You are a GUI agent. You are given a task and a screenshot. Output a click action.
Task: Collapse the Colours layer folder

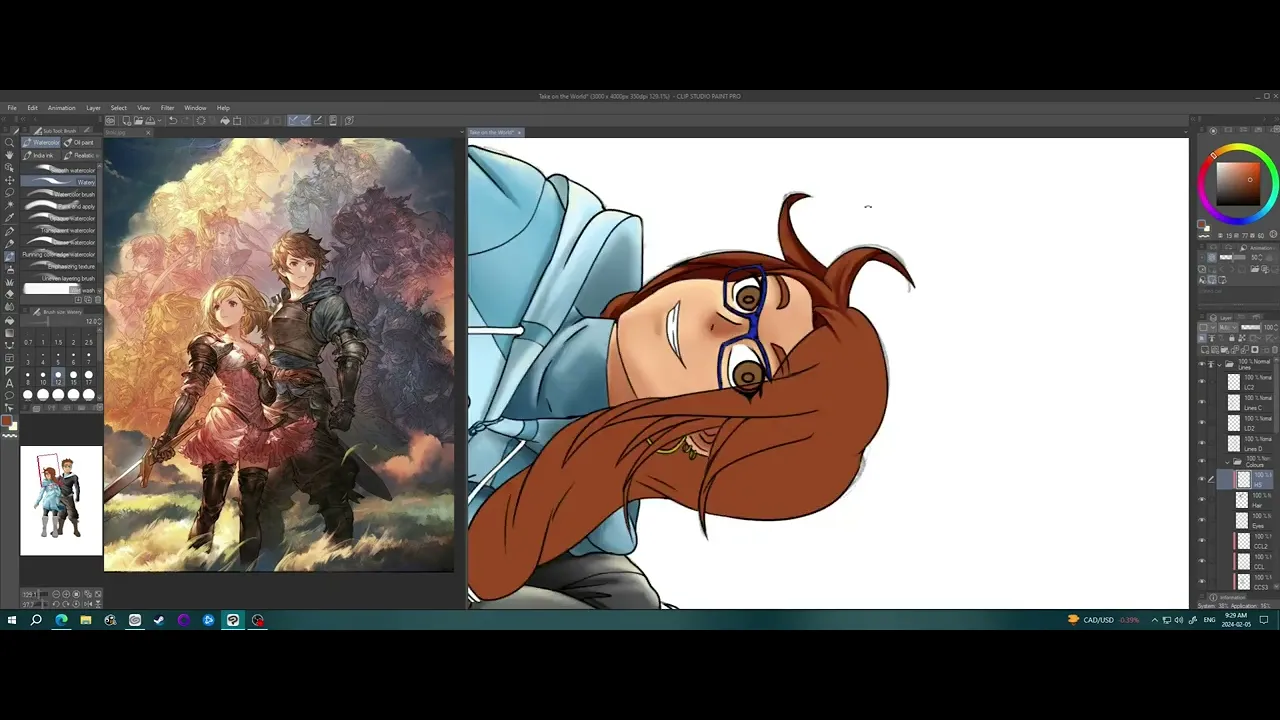[x=1227, y=462]
